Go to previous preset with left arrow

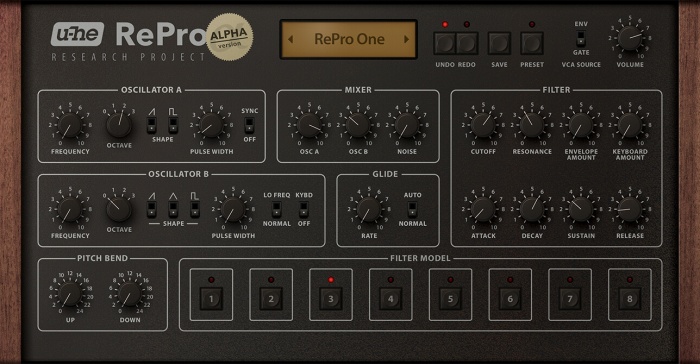(x=291, y=39)
